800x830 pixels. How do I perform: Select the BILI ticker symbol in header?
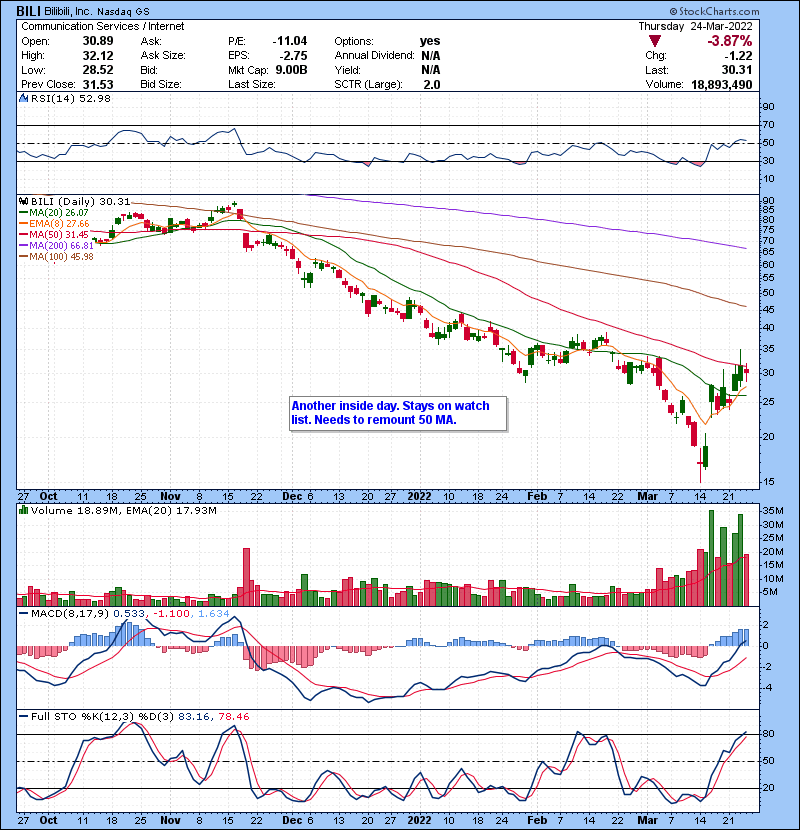coord(29,11)
